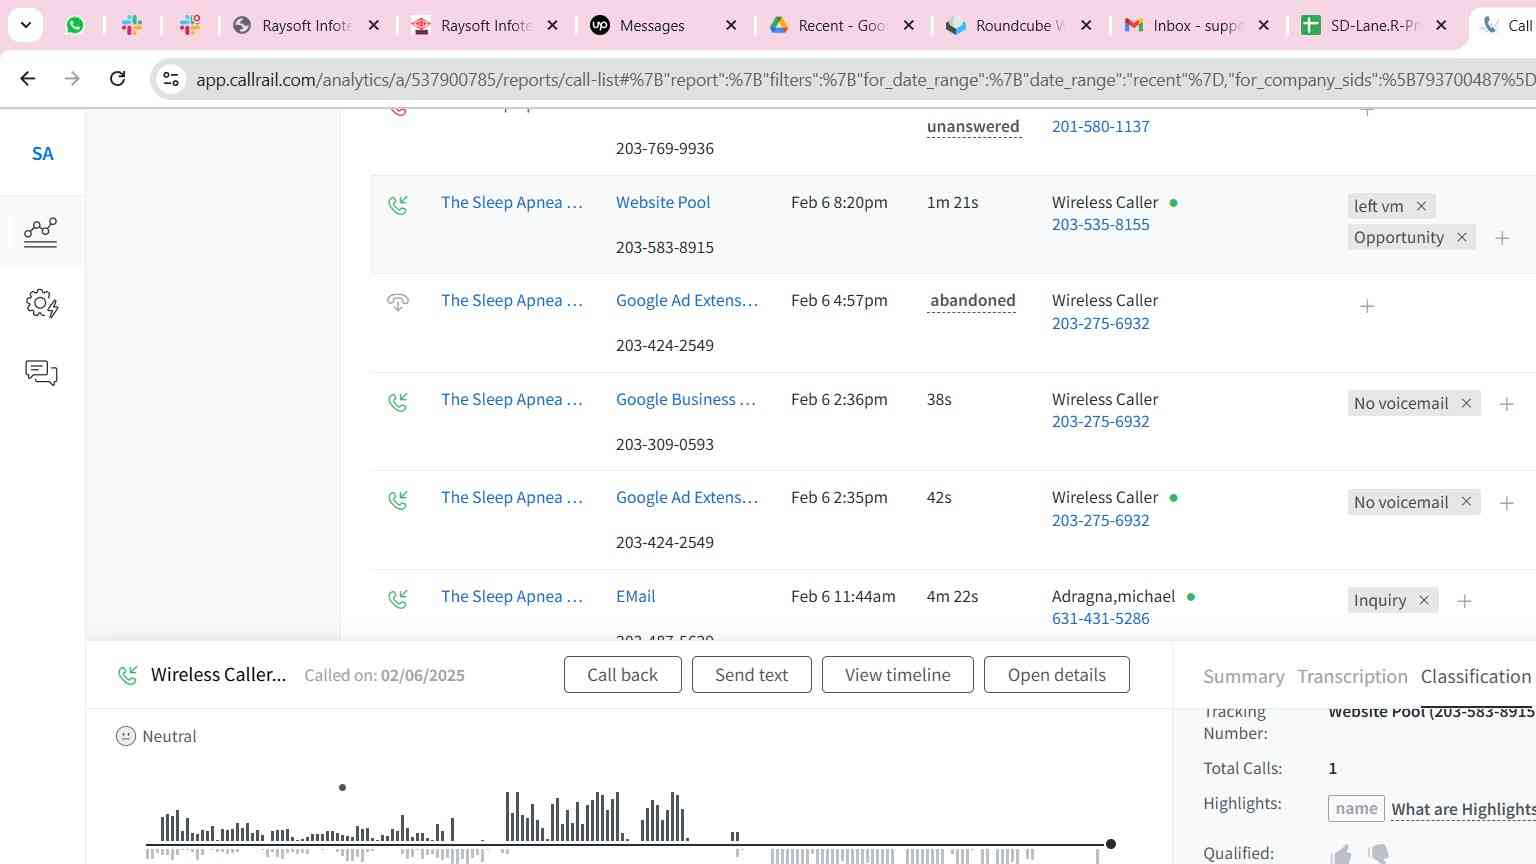Open caller number 631-431-5286
Image resolution: width=1536 pixels, height=864 pixels.
[x=1100, y=618]
